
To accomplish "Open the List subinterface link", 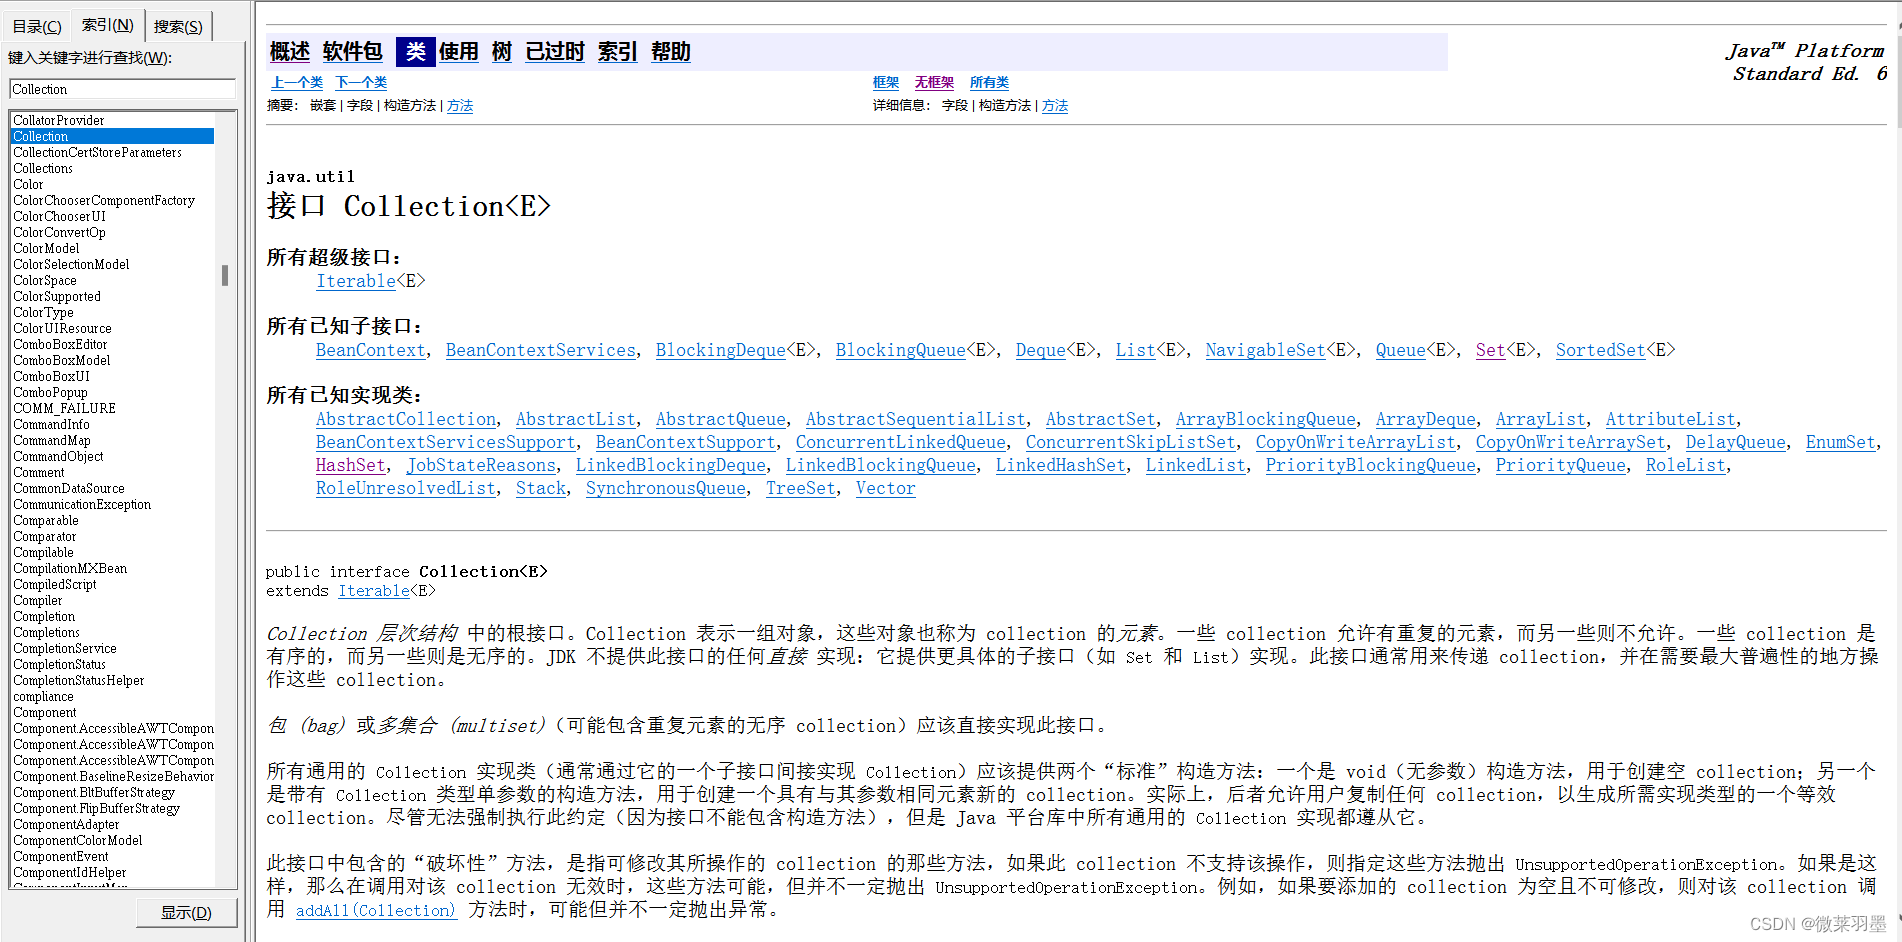I will (x=1136, y=351).
